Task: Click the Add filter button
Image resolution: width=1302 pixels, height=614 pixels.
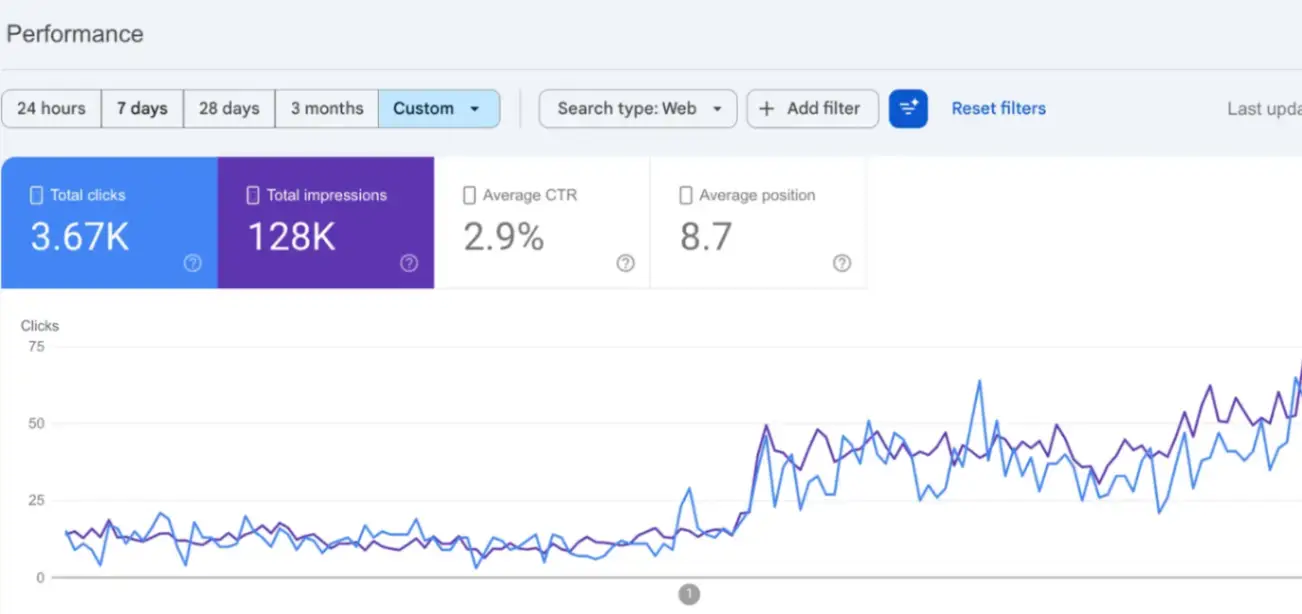Action: tap(813, 109)
